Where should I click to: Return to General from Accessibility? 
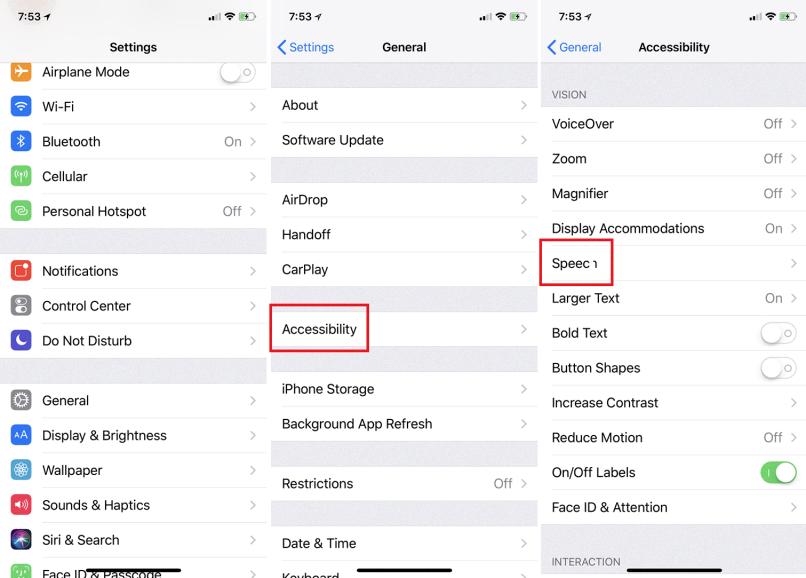click(573, 46)
